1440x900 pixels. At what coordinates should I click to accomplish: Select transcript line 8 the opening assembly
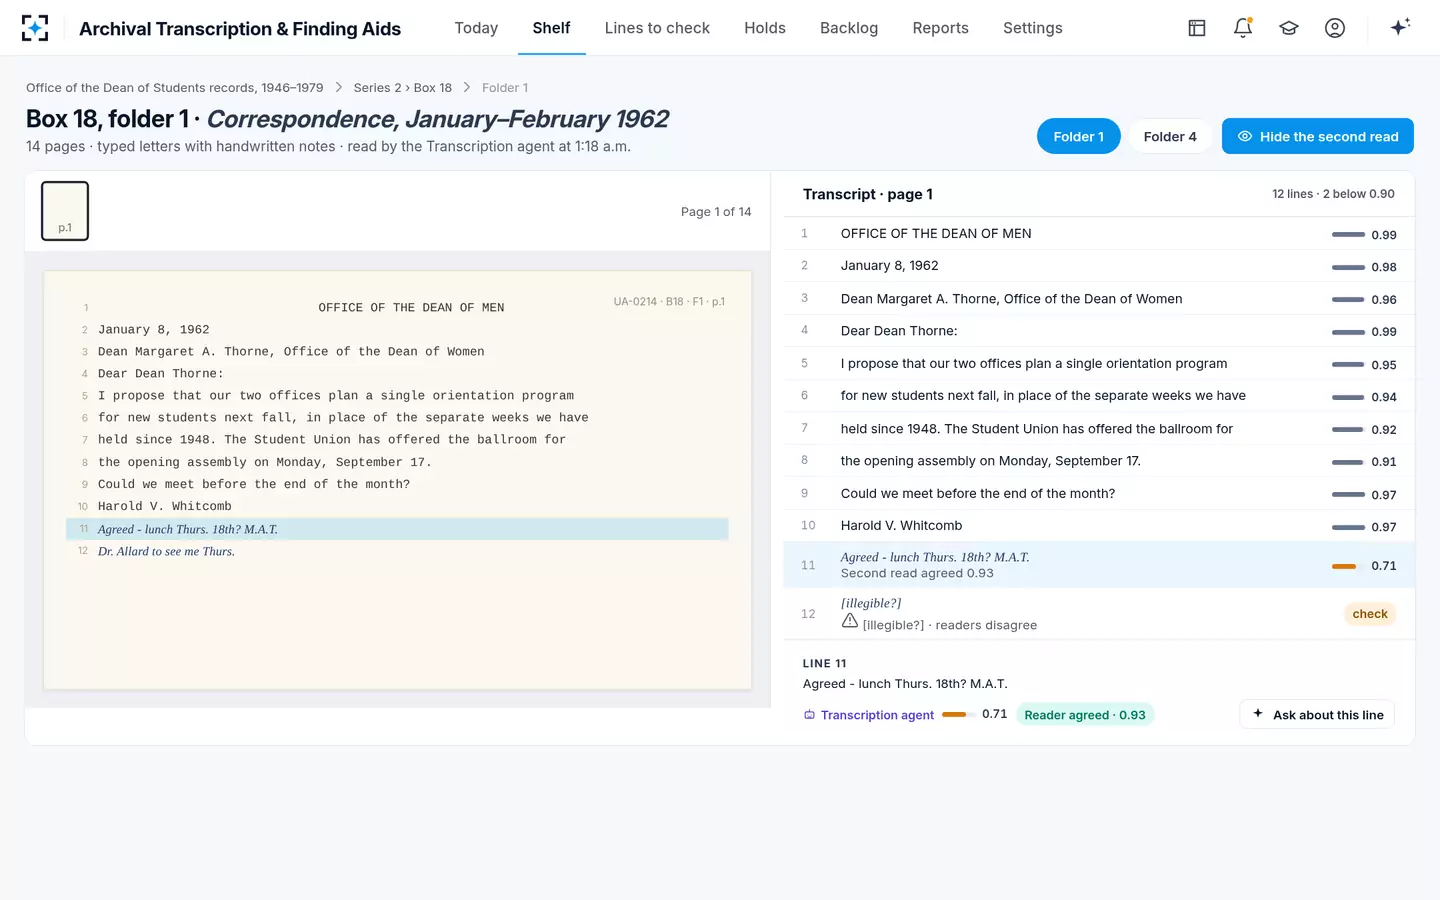pyautogui.click(x=1099, y=461)
